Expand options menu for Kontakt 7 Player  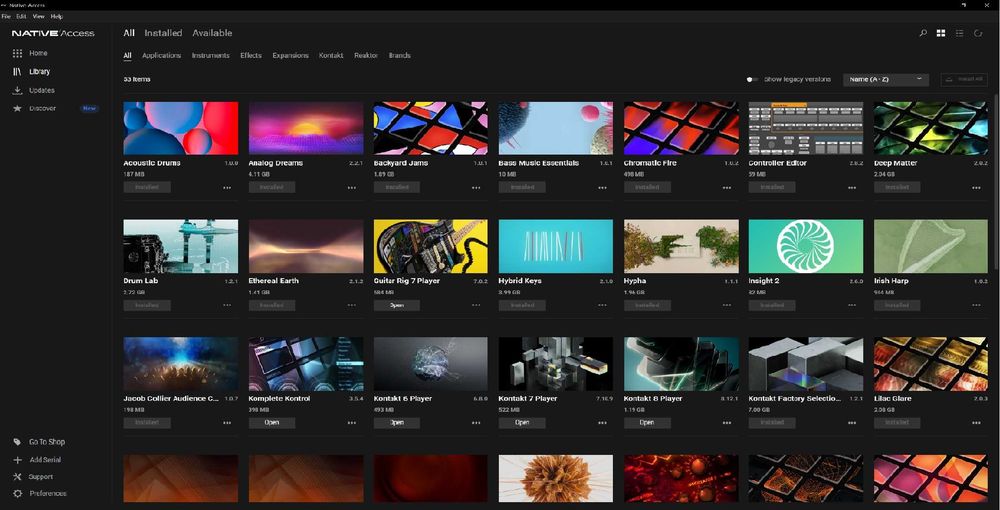pos(602,423)
